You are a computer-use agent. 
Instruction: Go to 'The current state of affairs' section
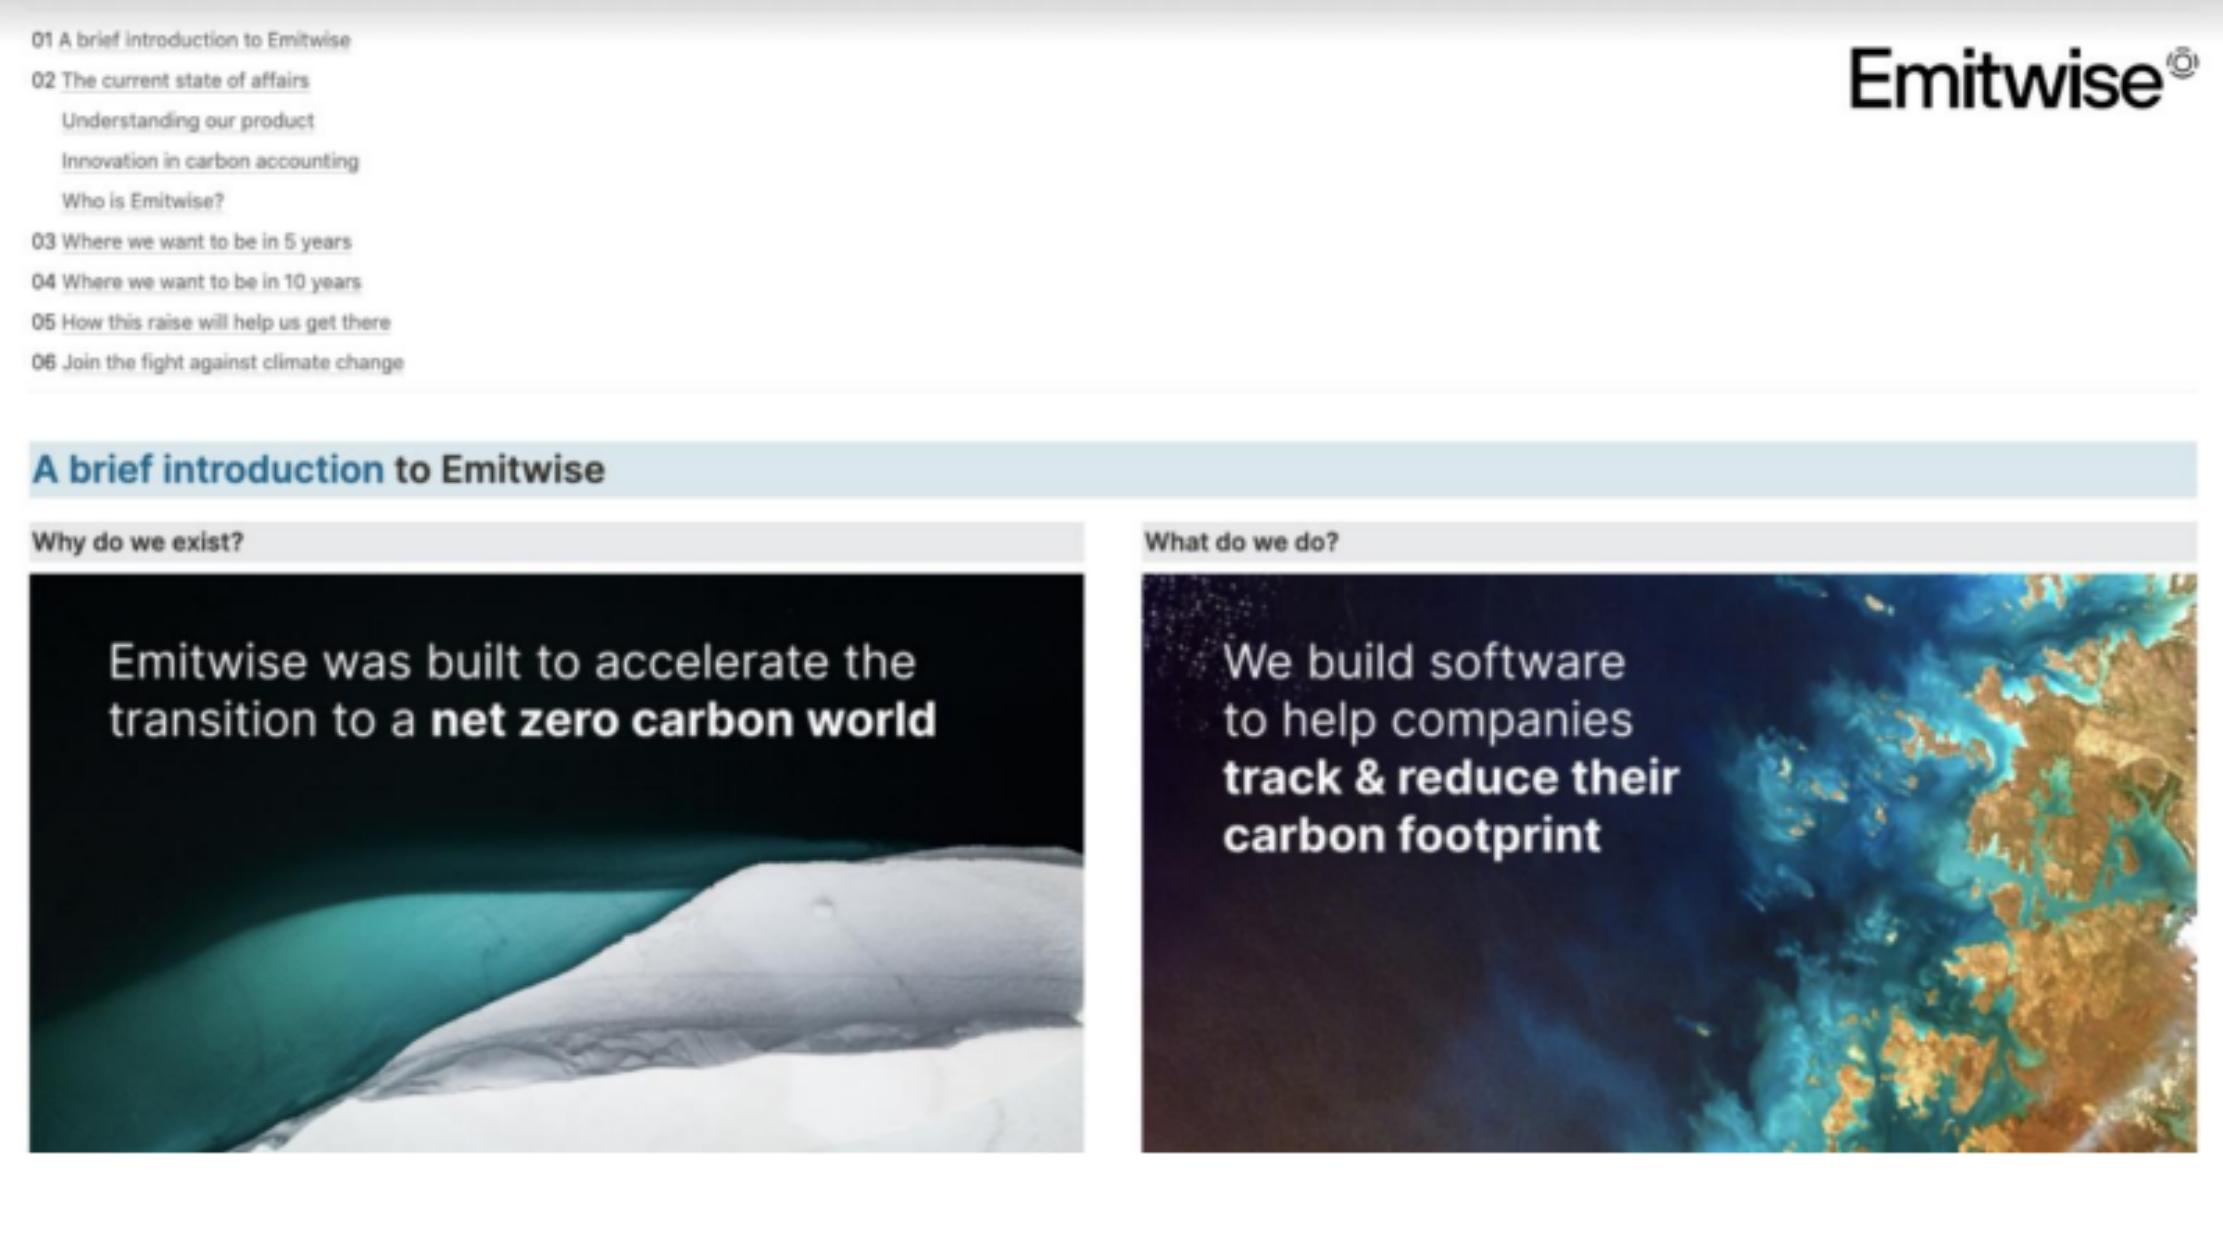click(x=185, y=80)
